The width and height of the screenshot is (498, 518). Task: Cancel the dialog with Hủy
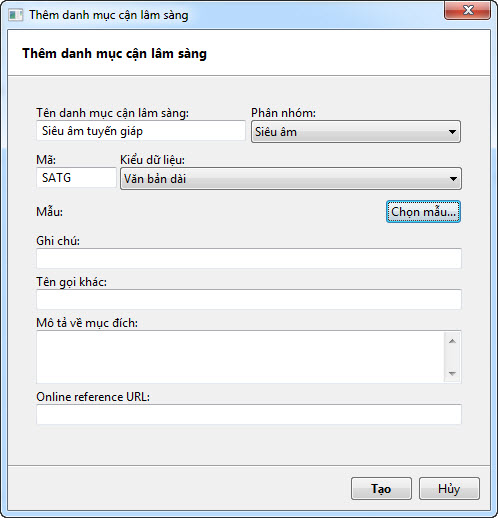[449, 489]
